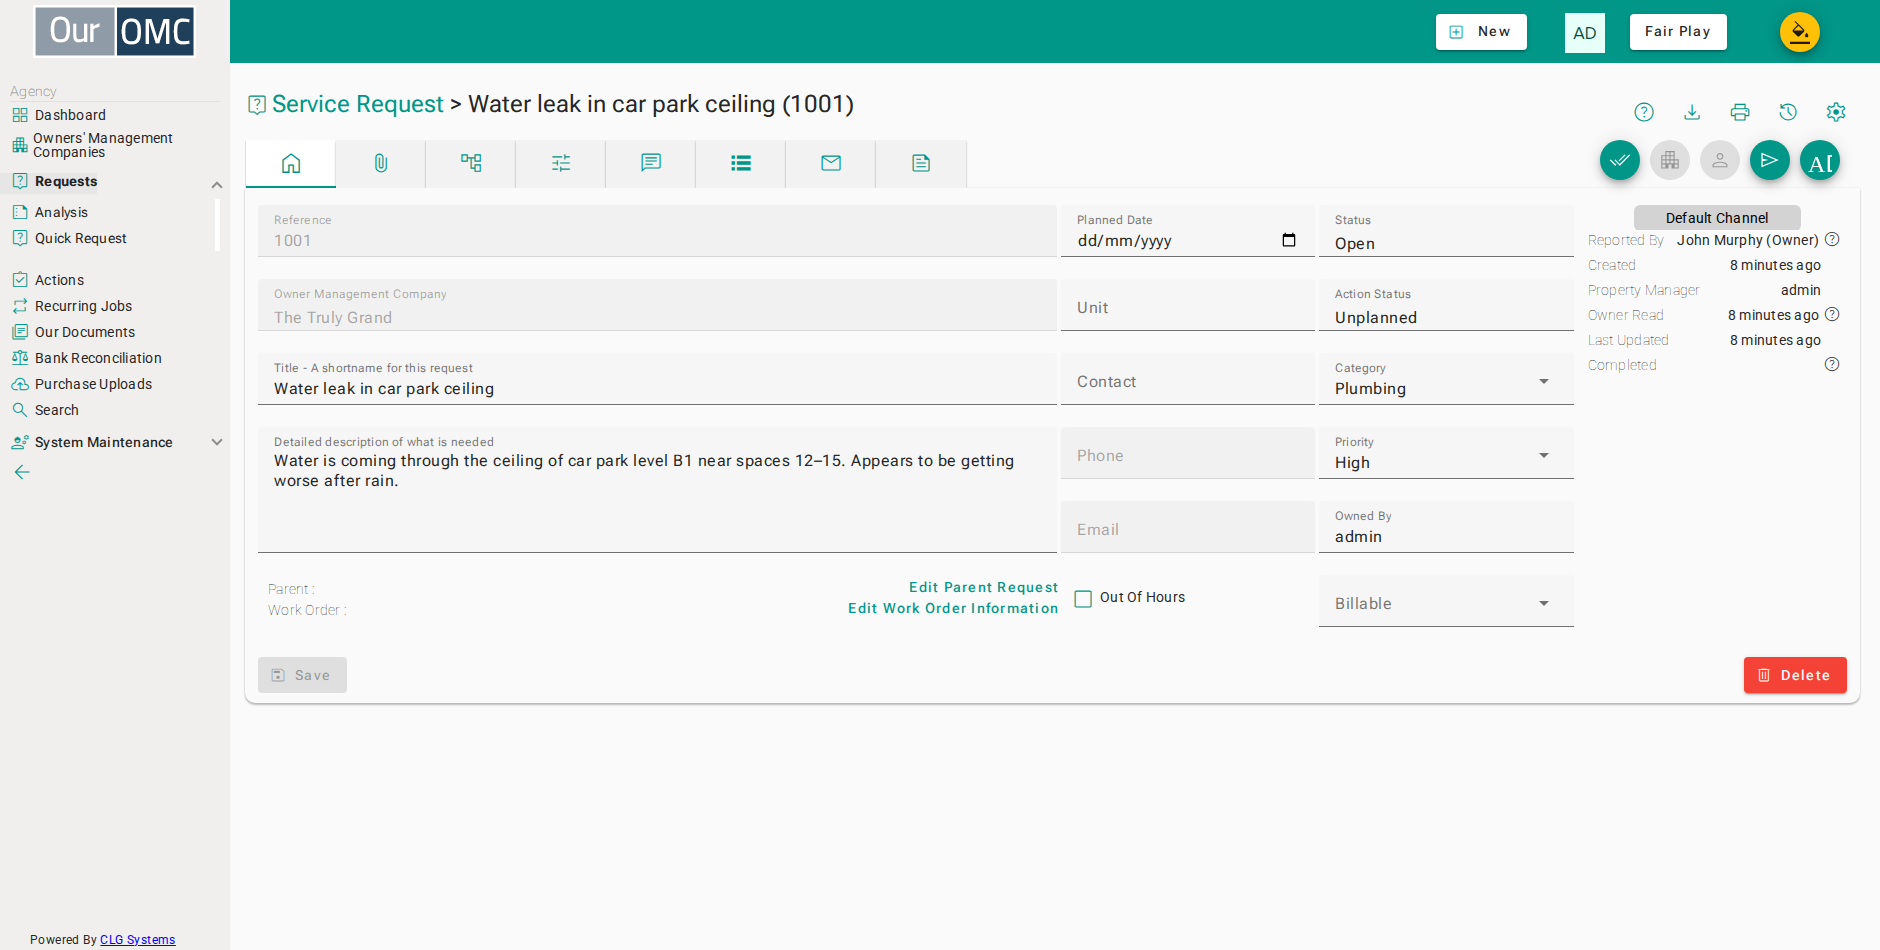Open Recurring Jobs in sidebar

pyautogui.click(x=83, y=306)
